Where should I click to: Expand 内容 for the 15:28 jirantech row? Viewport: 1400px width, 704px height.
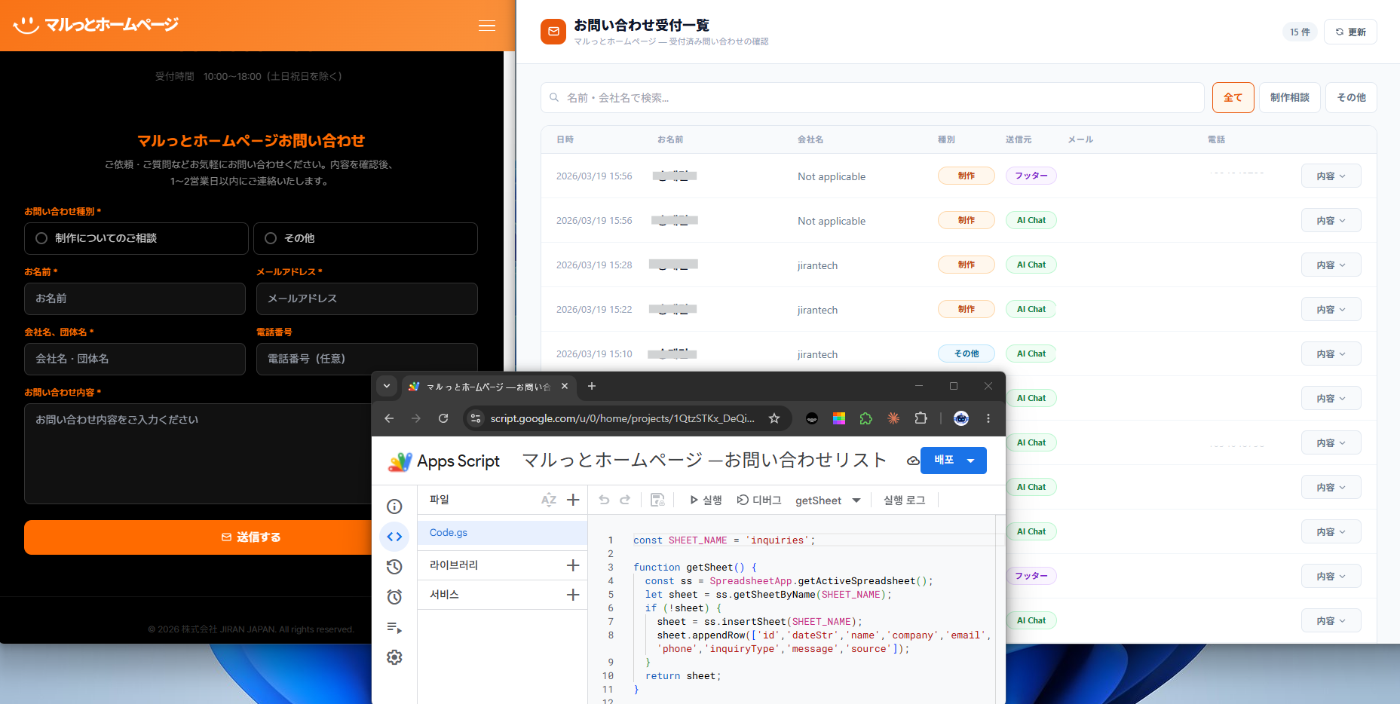pos(1331,265)
